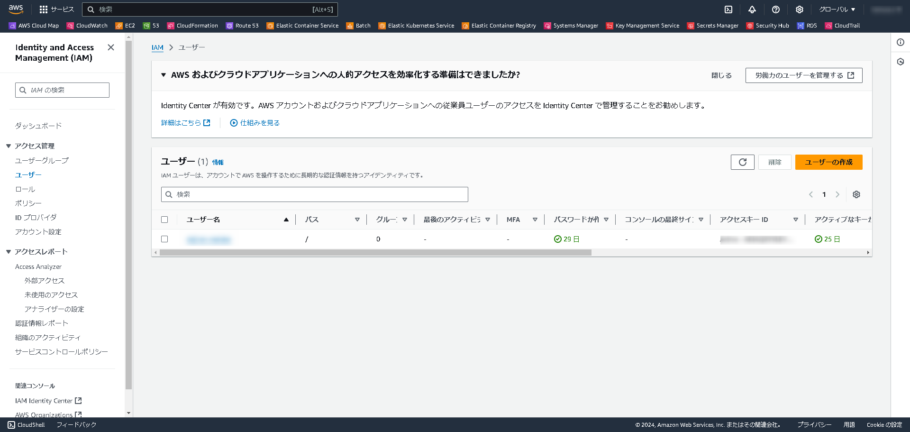Collapse the アクセスレポート section

point(9,251)
